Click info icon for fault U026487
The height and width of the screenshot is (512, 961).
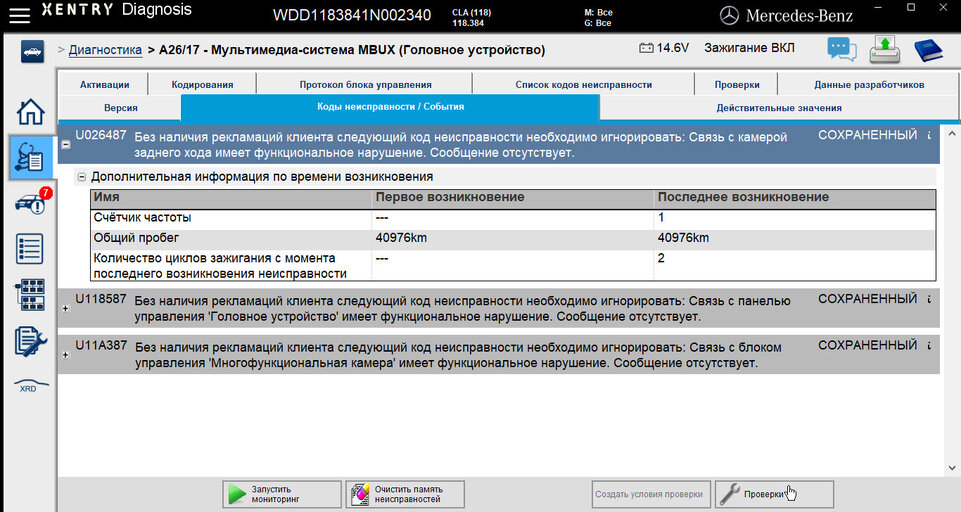[929, 136]
